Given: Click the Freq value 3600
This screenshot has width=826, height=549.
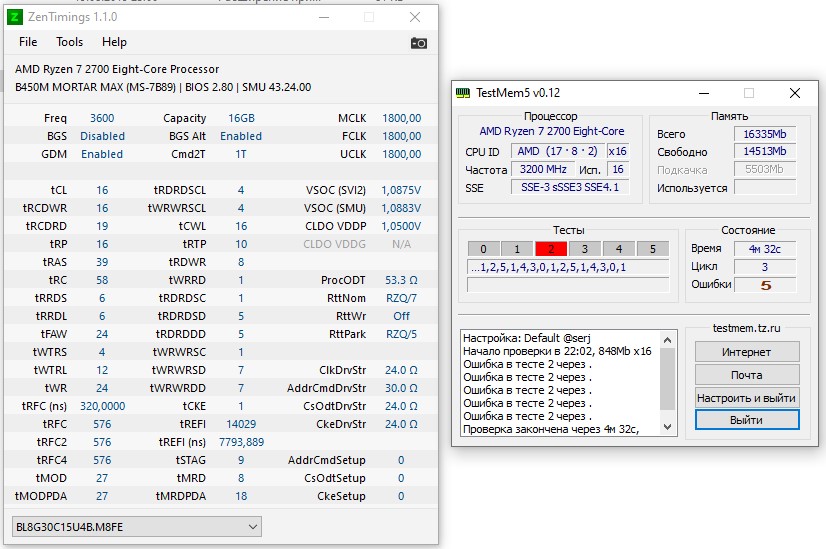Looking at the screenshot, I should 102,118.
